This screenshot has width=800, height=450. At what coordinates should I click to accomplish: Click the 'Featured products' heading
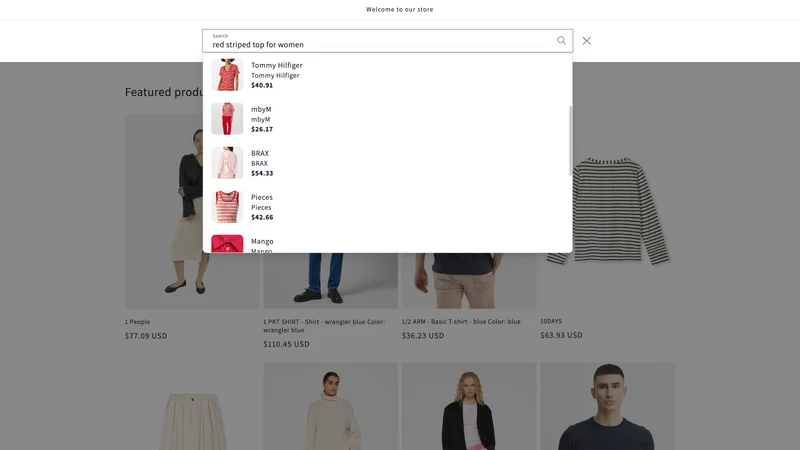pyautogui.click(x=164, y=92)
